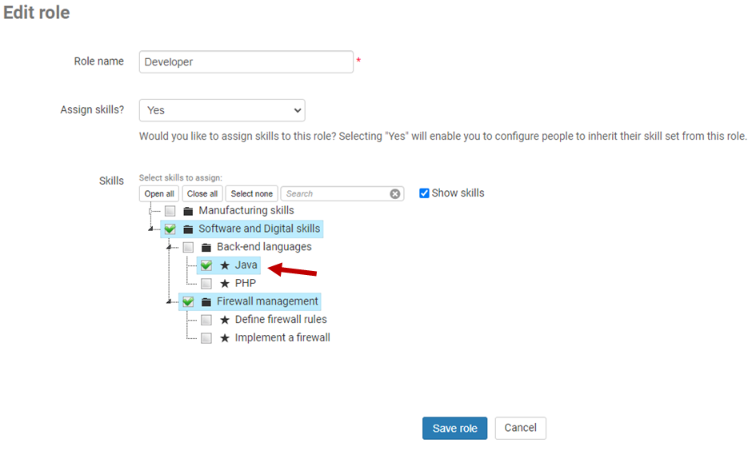Viewport: 751px width, 449px height.
Task: Click the Firewall management folder icon
Action: click(x=206, y=301)
